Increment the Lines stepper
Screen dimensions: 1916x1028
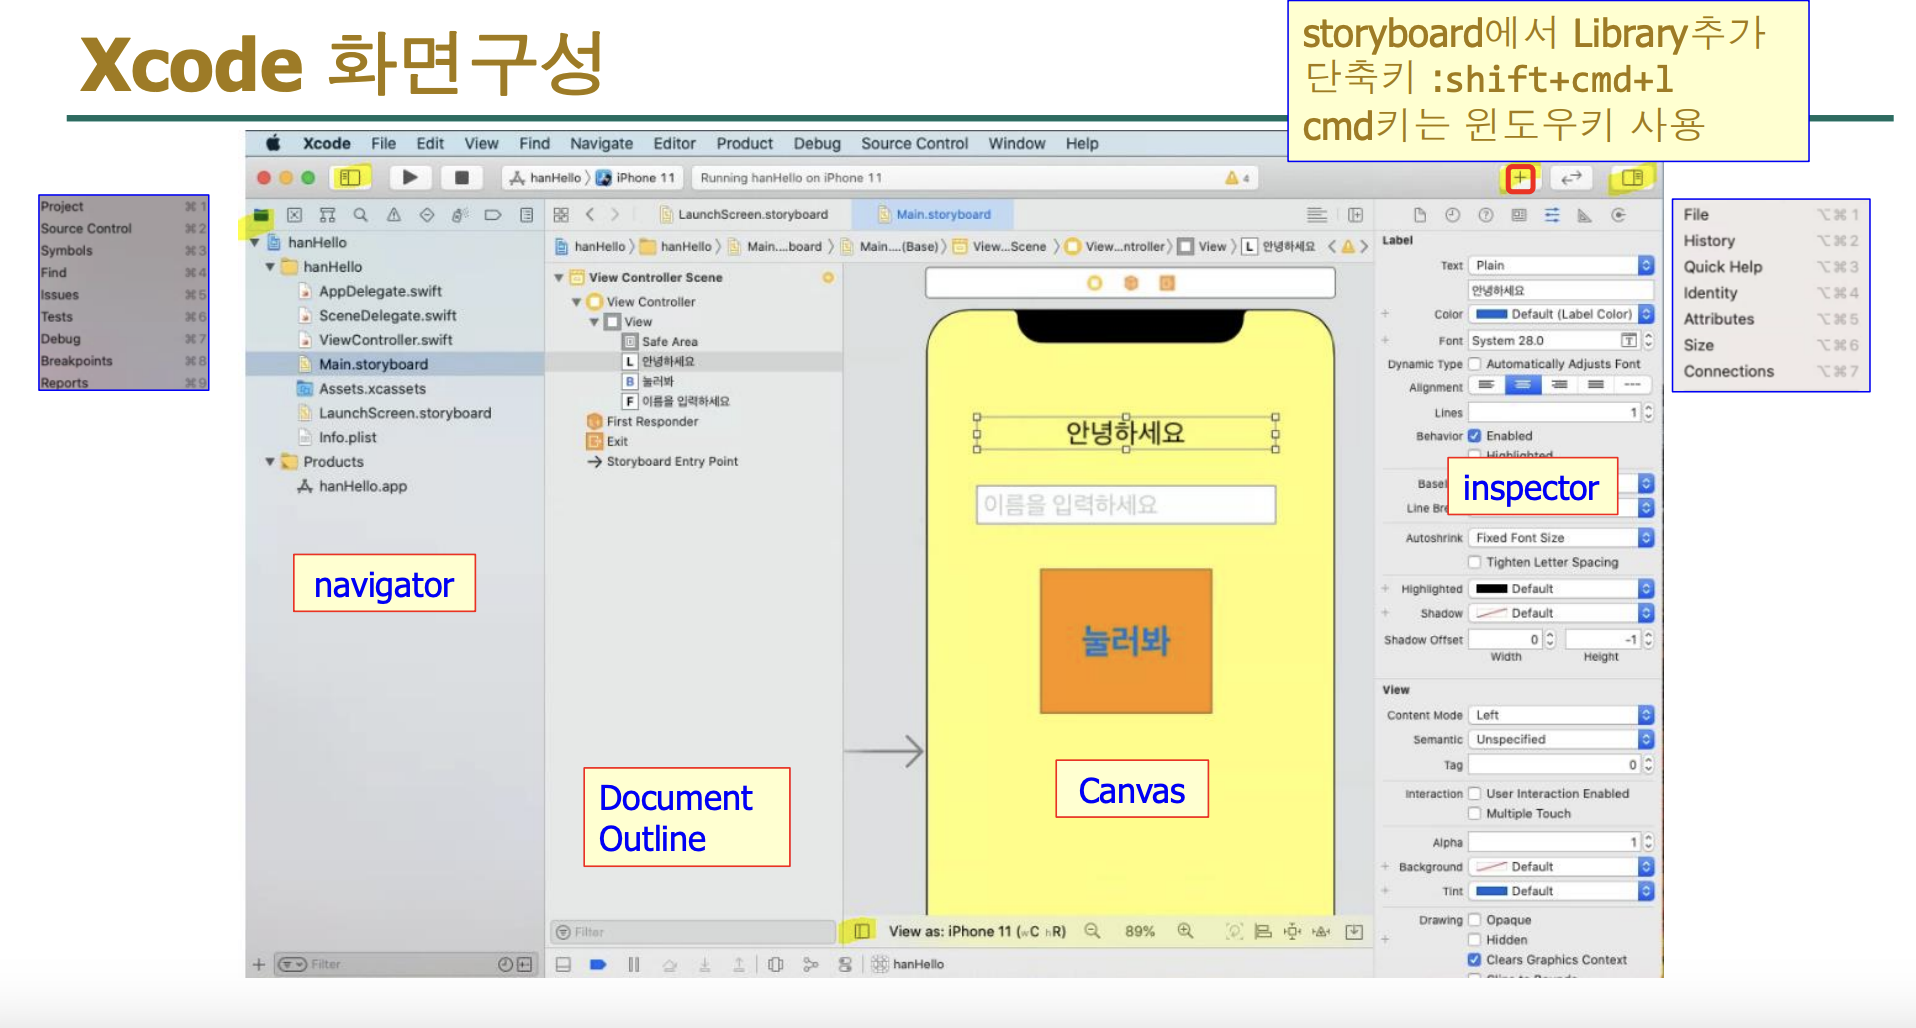tap(1648, 408)
